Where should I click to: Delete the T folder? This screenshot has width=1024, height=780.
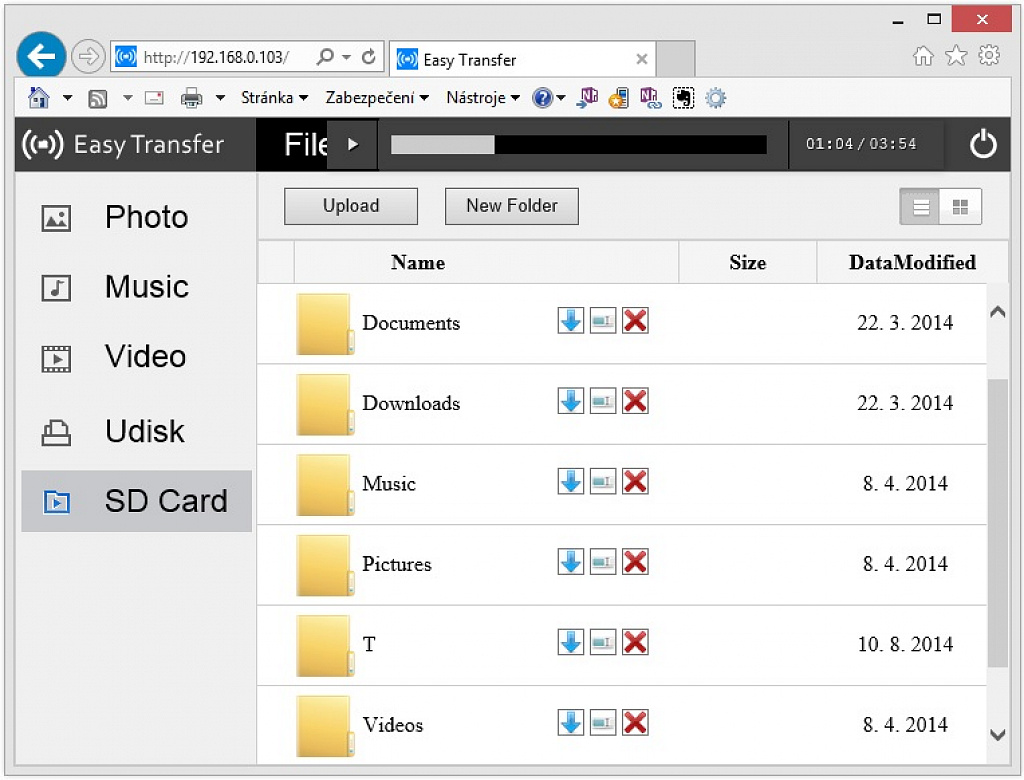point(635,642)
